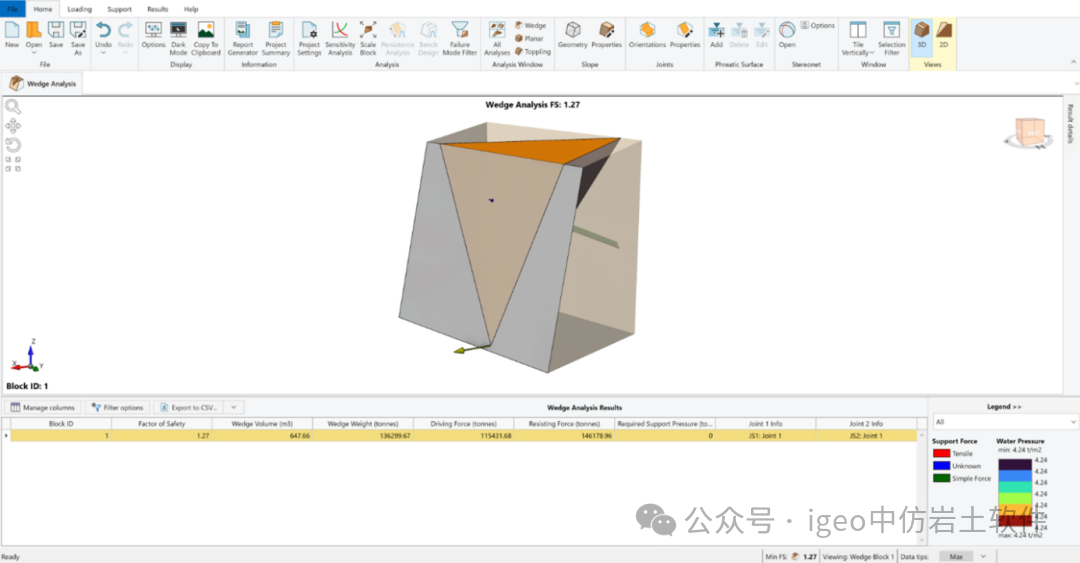
Task: Open Joint Orientations
Action: (647, 34)
